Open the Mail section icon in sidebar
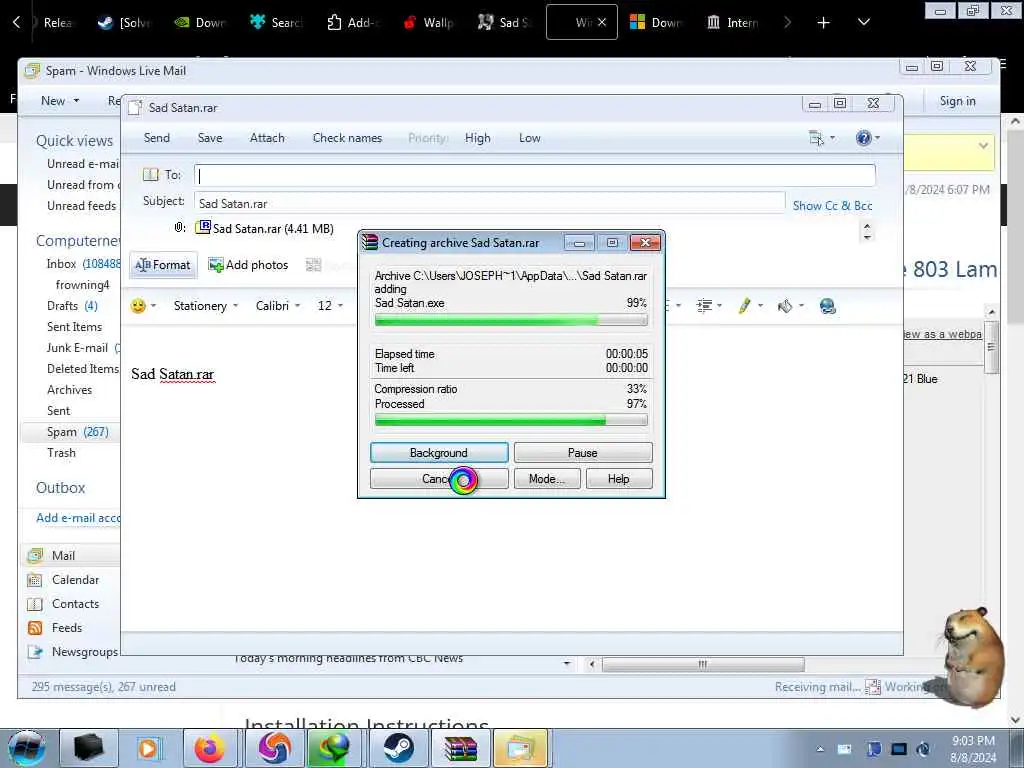Screen dimensions: 1024x768 click(x=35, y=556)
